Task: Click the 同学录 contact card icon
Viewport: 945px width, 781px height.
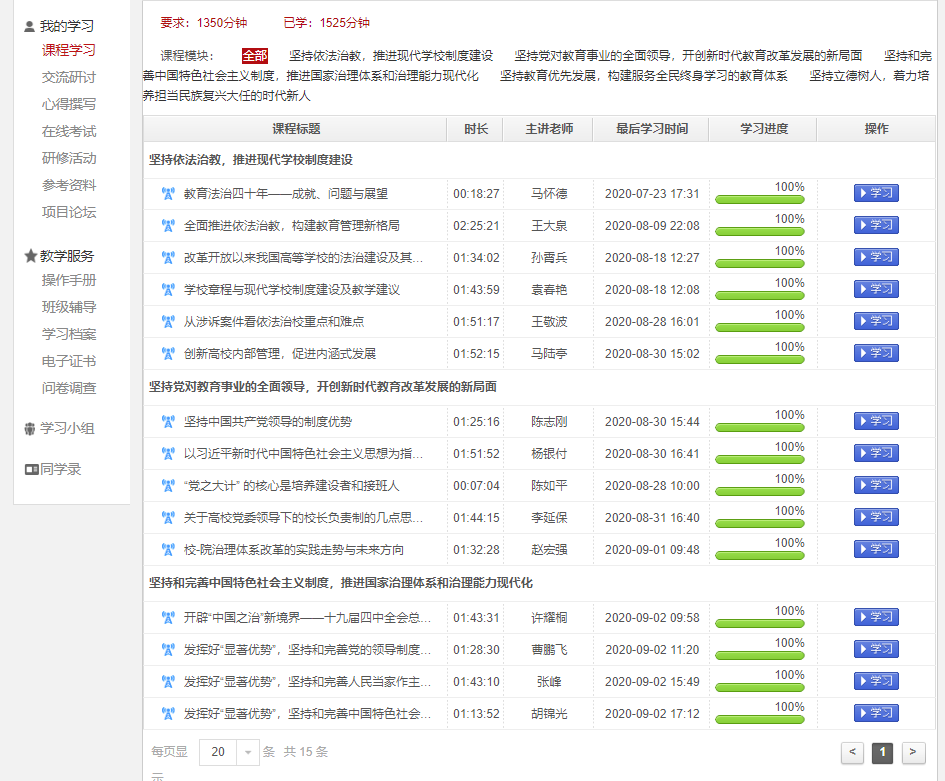Action: click(31, 469)
